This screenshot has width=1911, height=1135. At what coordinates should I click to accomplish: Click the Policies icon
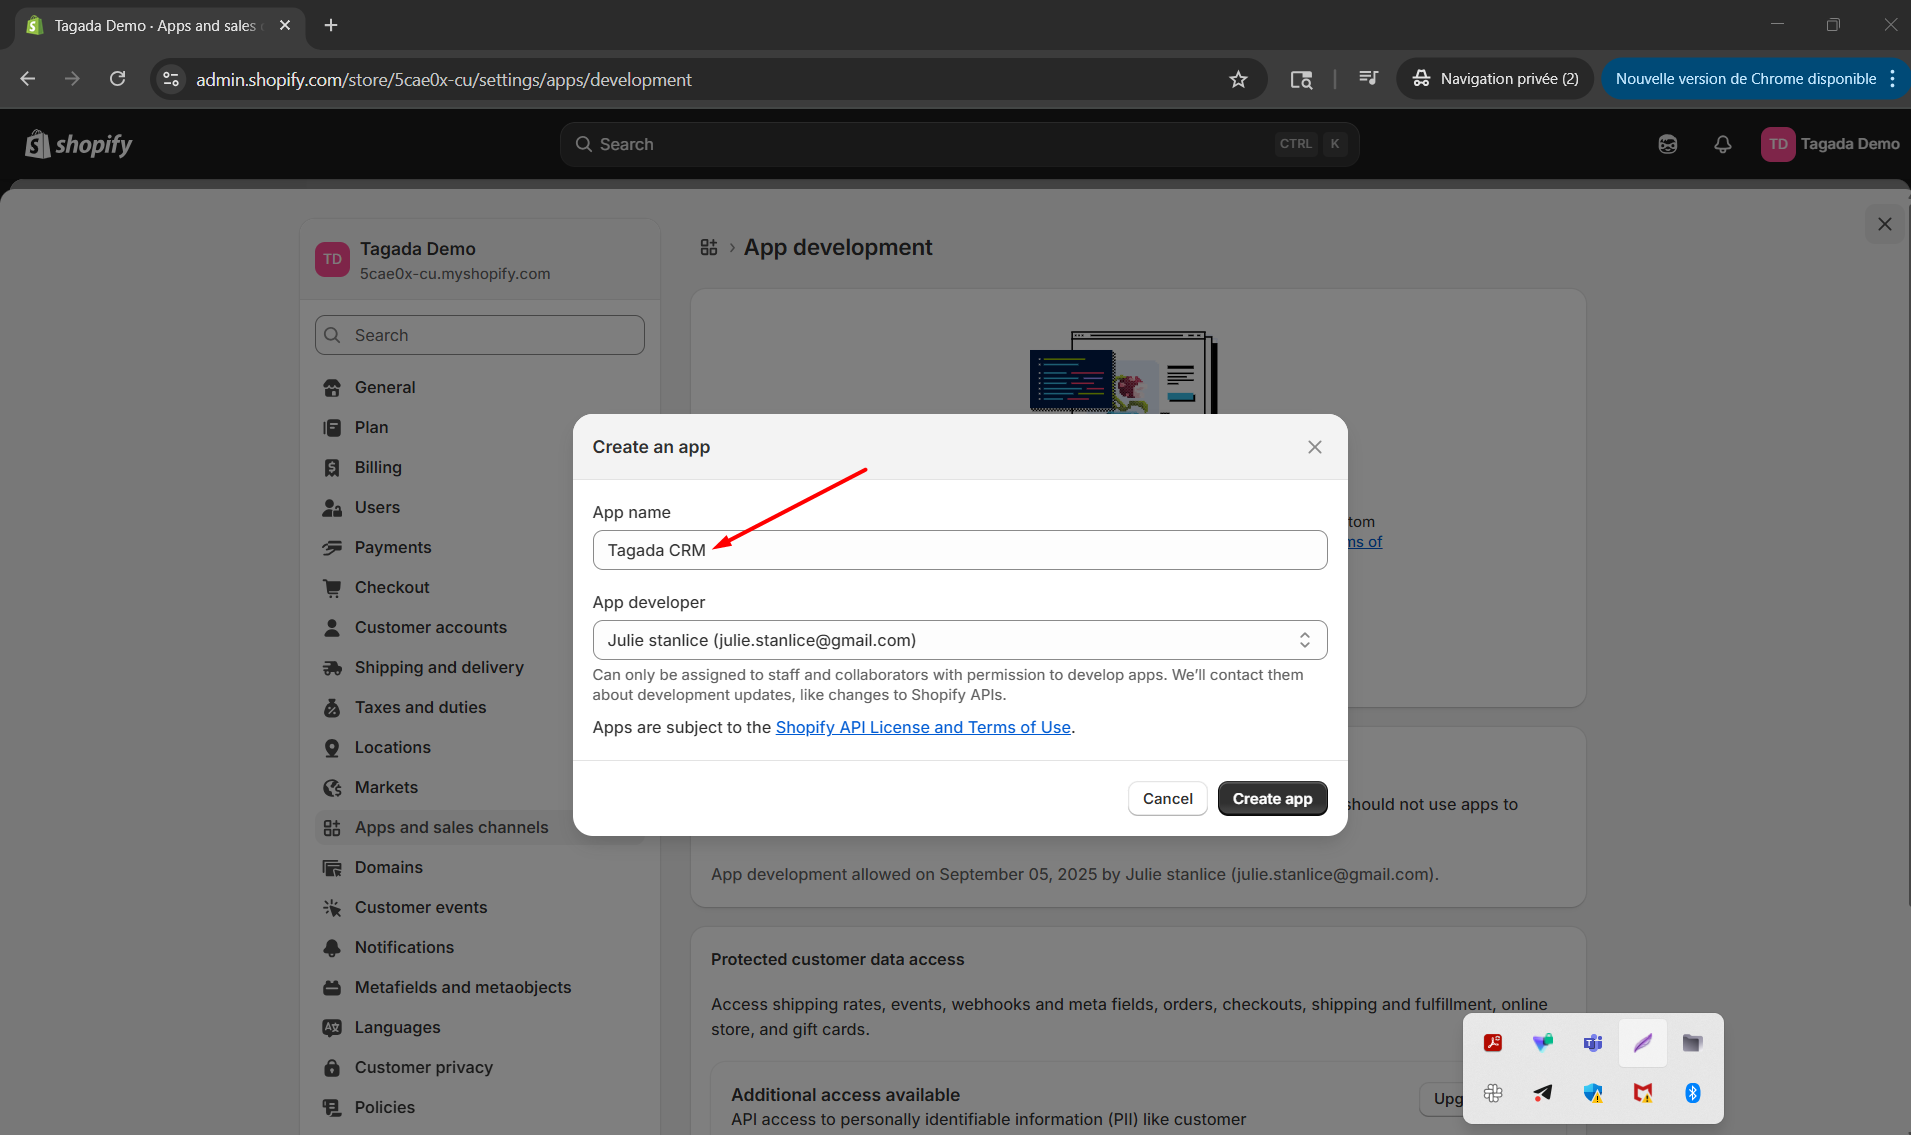(332, 1107)
